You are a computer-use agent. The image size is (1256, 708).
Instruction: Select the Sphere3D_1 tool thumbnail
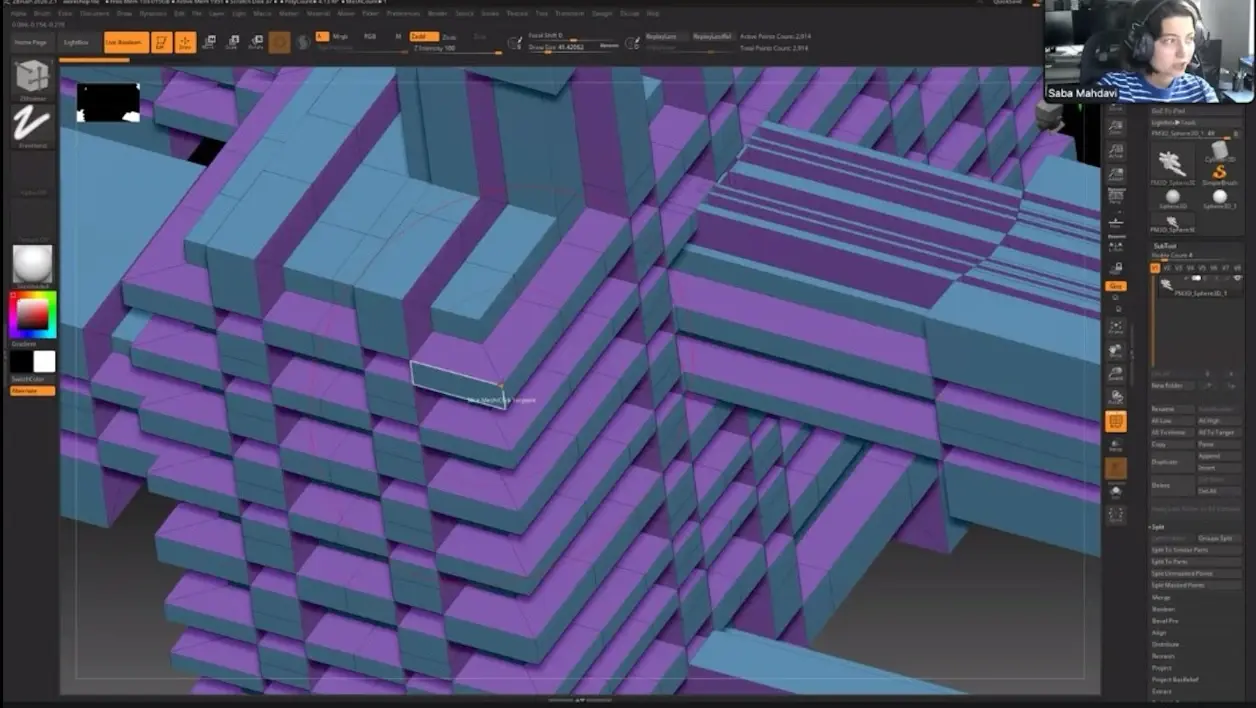(1219, 197)
